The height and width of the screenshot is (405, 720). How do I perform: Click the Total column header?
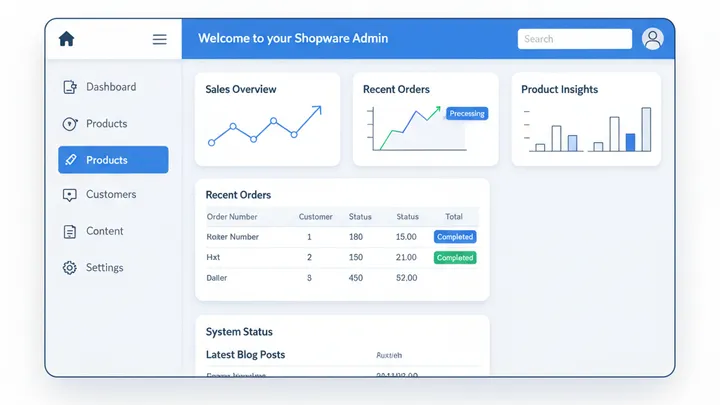pyautogui.click(x=454, y=217)
